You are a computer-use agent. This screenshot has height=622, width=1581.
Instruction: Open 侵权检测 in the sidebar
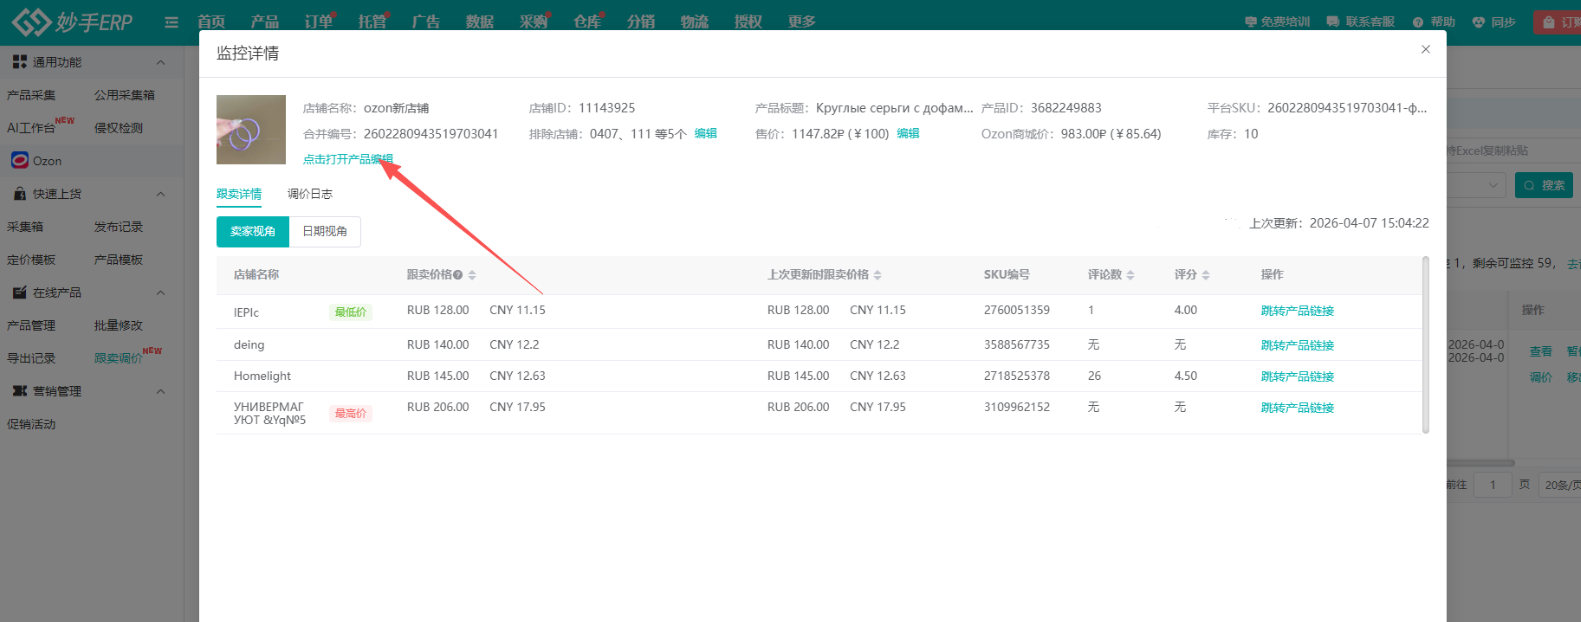click(118, 128)
